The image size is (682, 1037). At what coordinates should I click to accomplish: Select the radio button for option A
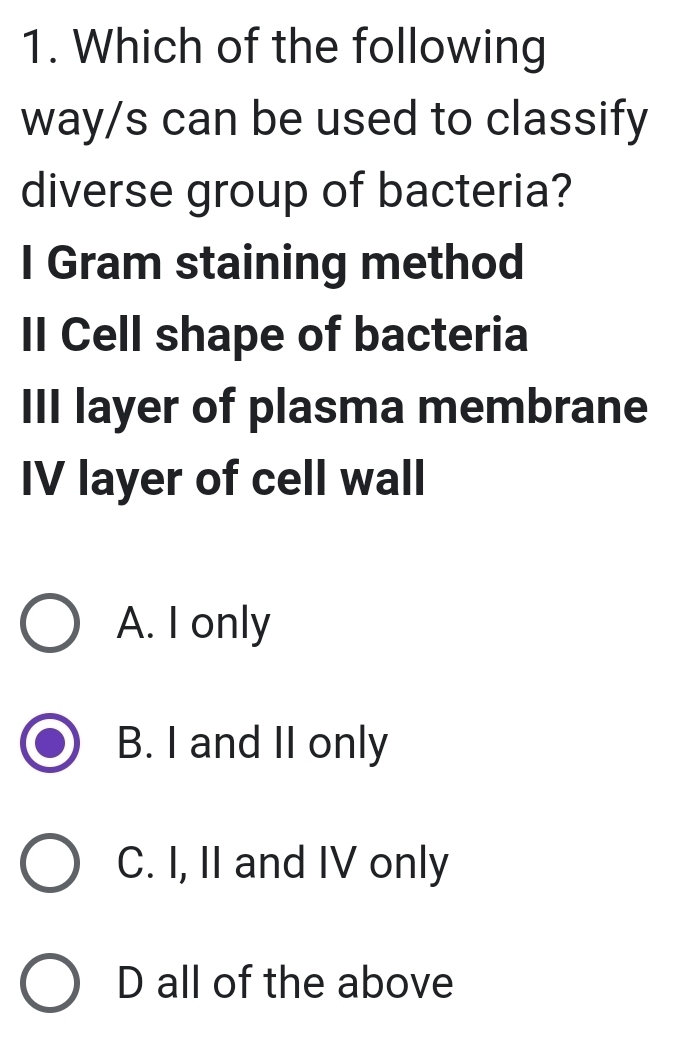point(49,626)
